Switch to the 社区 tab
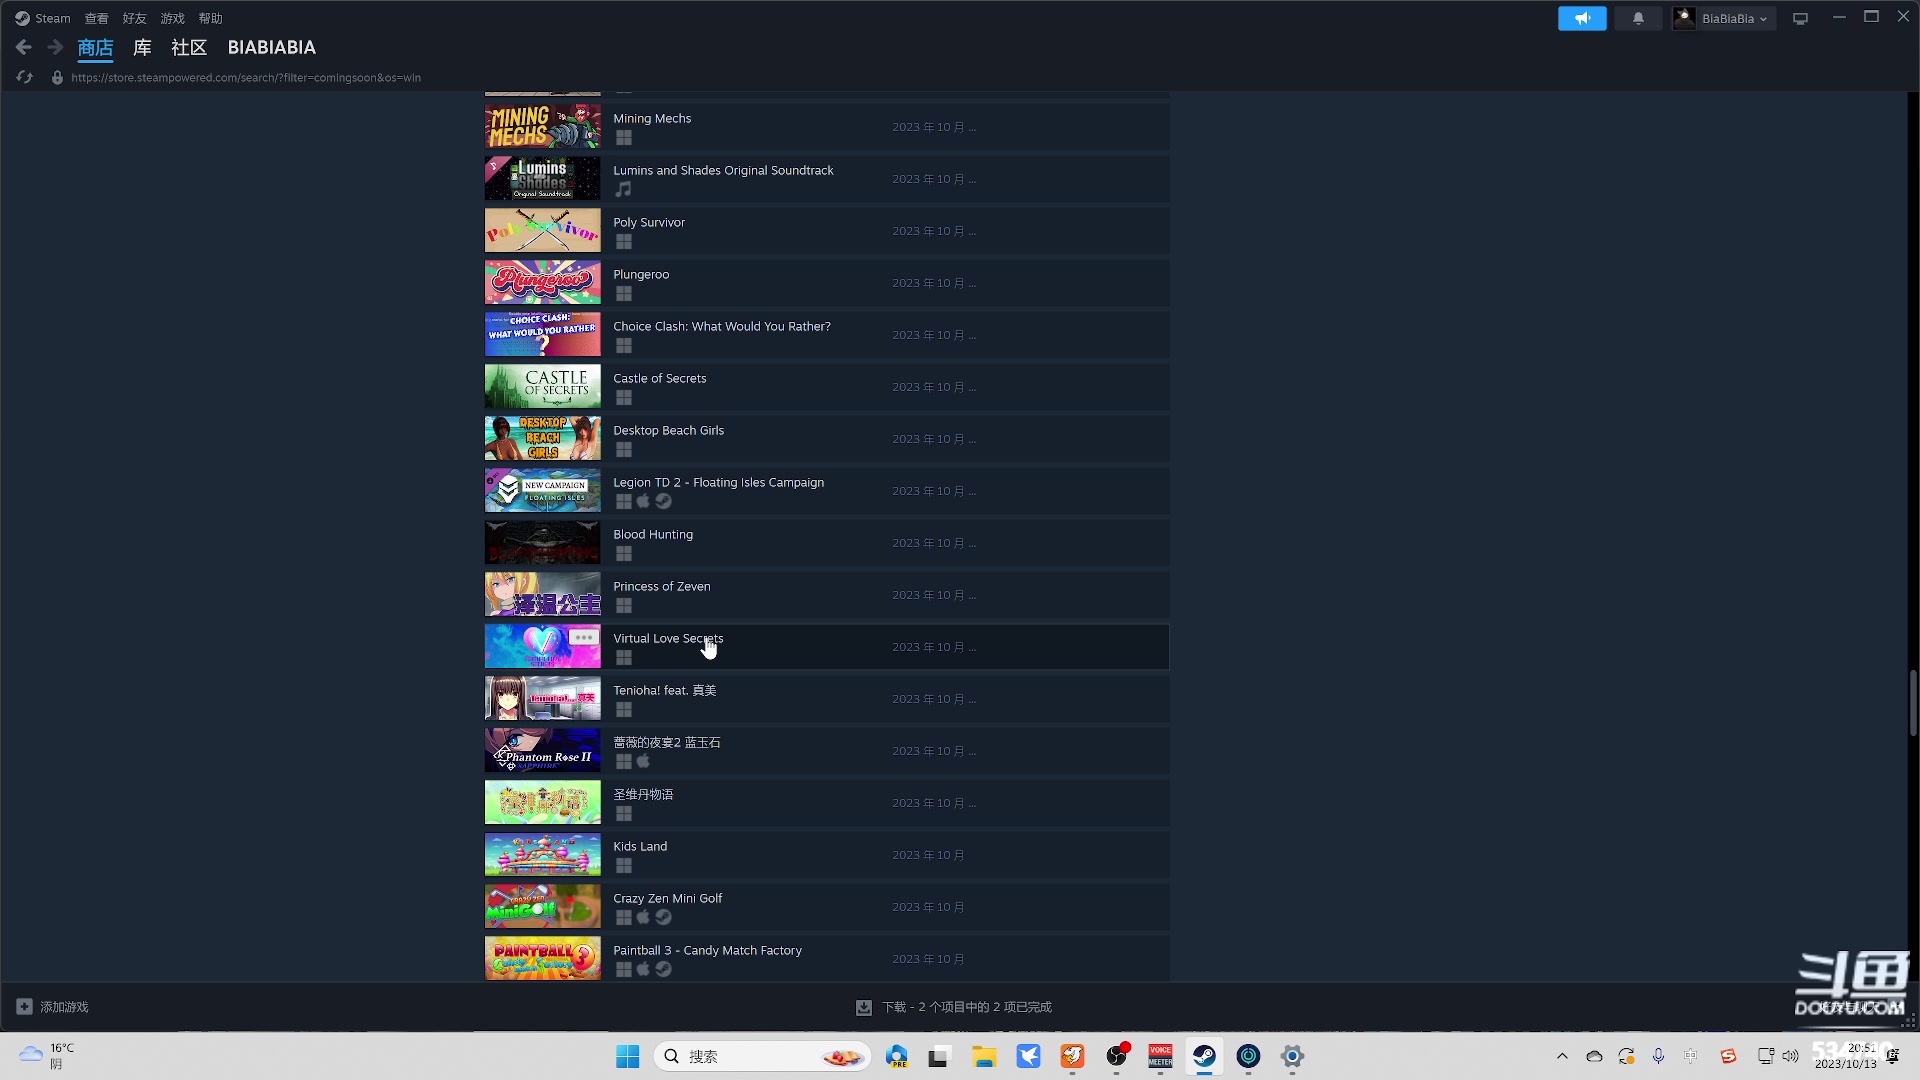Viewport: 1920px width, 1080px height. tap(189, 47)
